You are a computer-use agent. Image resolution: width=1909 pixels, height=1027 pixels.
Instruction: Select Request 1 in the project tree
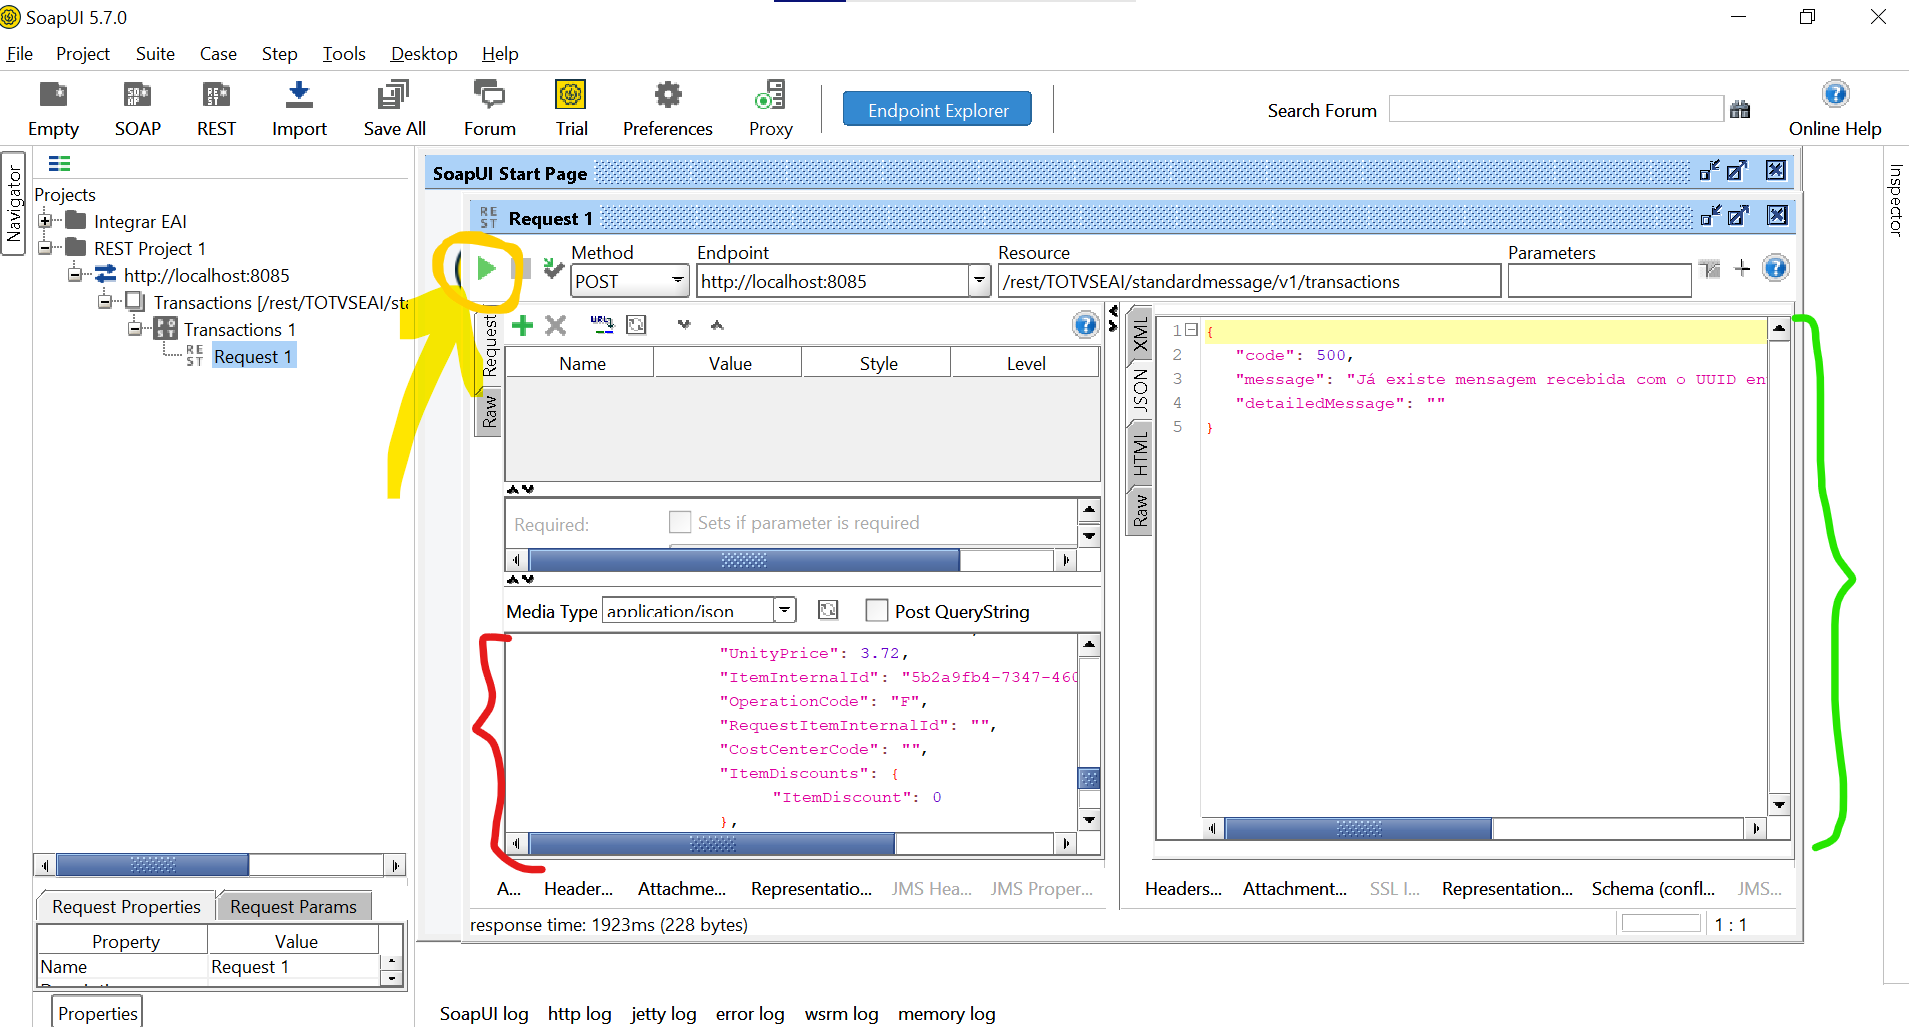pyautogui.click(x=253, y=357)
